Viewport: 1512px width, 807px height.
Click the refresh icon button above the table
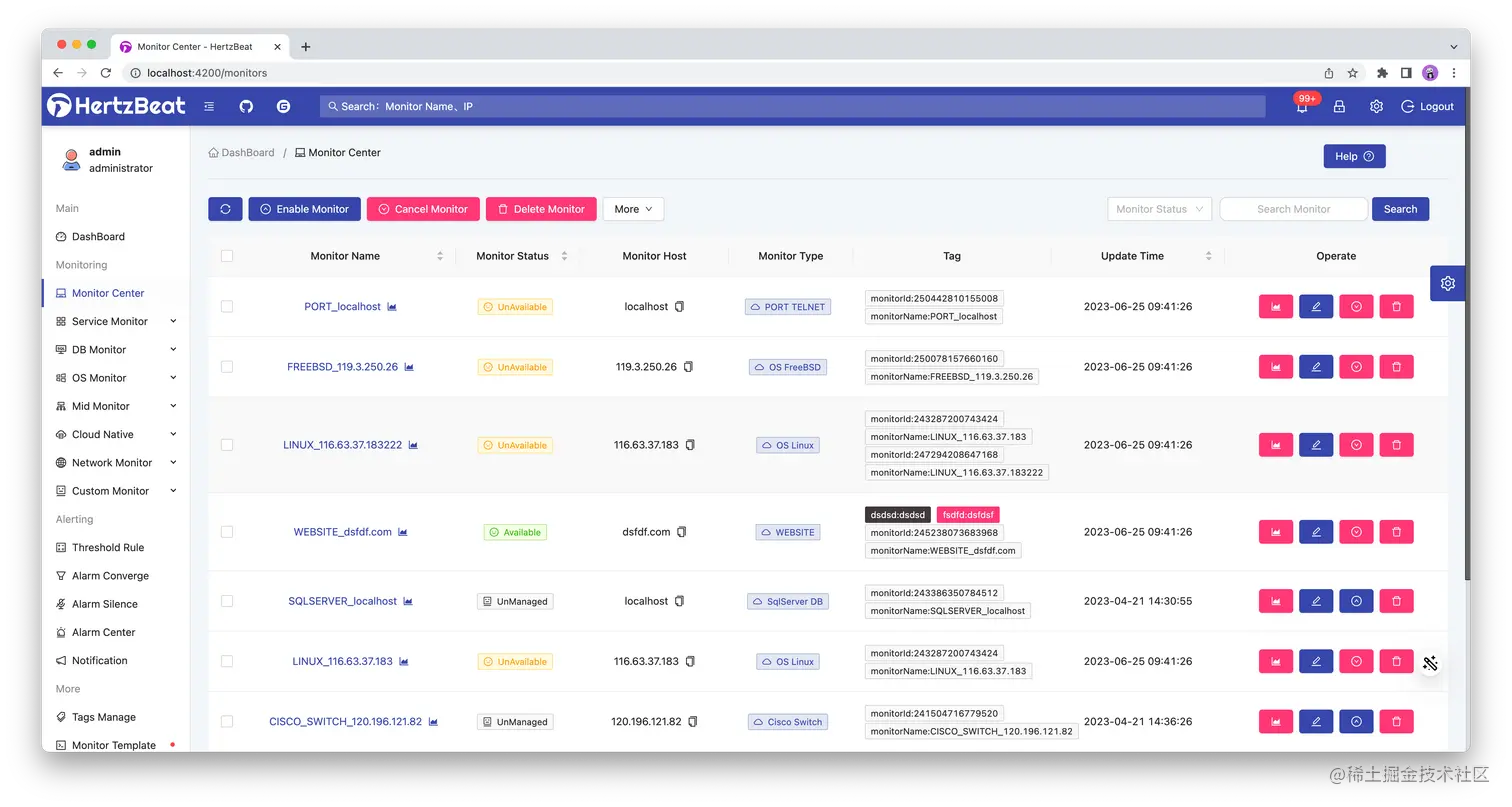click(x=225, y=209)
